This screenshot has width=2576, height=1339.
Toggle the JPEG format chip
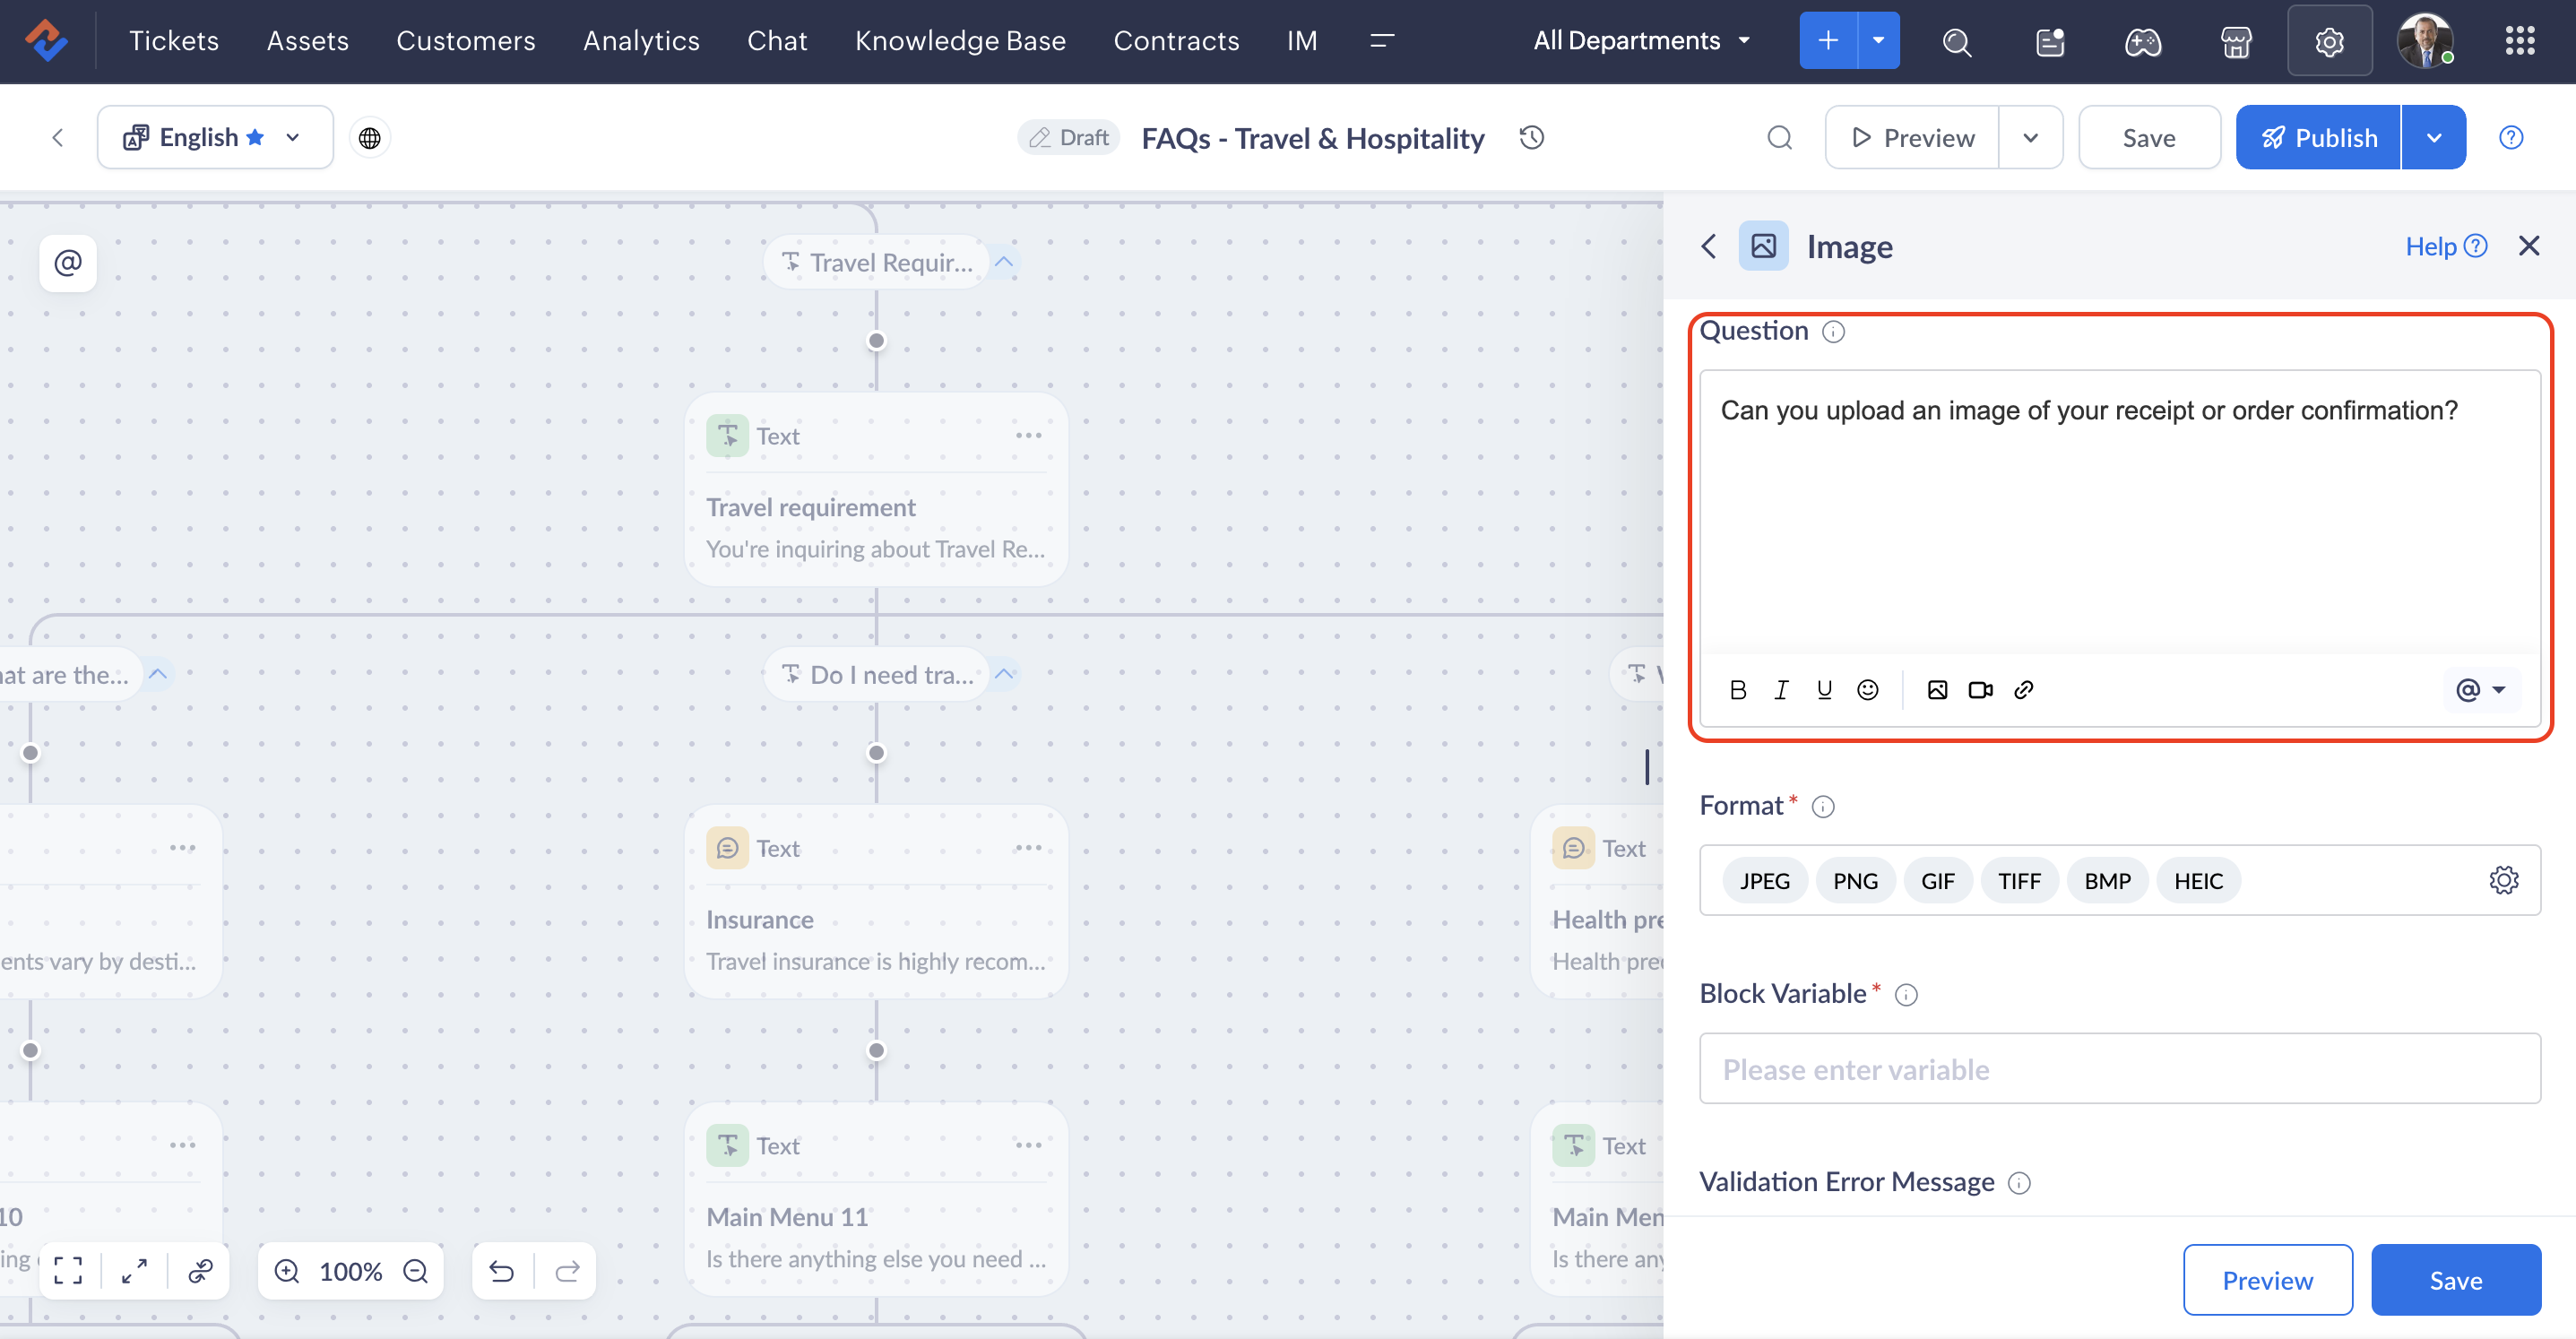coord(1764,881)
